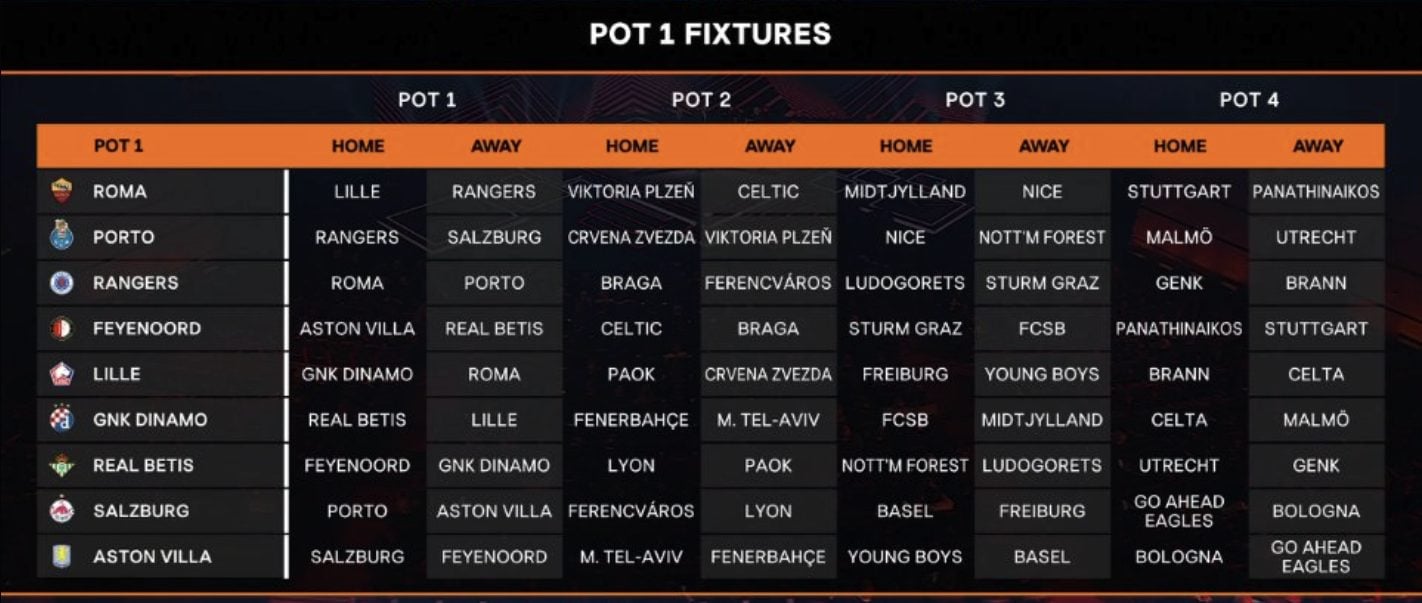Click the Salzburg club crest icon
The image size is (1422, 603).
62,511
